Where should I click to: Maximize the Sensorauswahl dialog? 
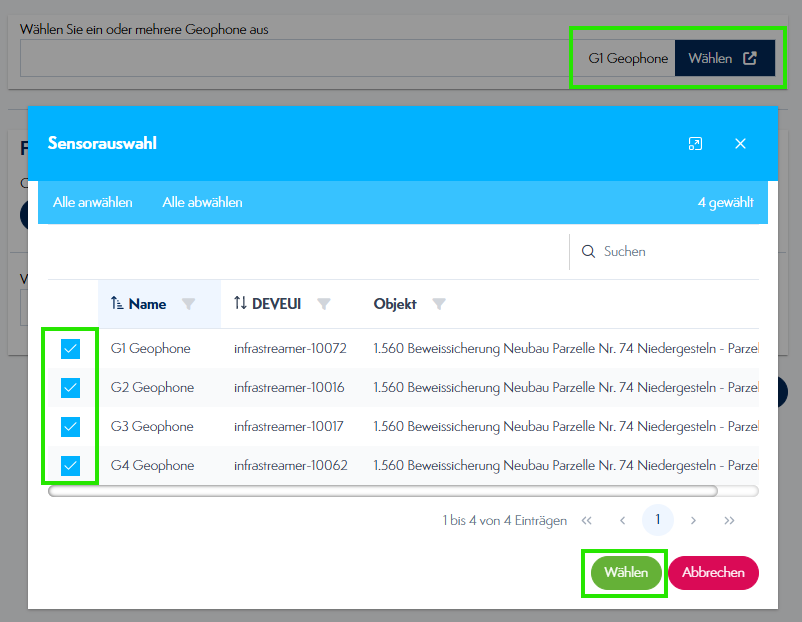695,144
